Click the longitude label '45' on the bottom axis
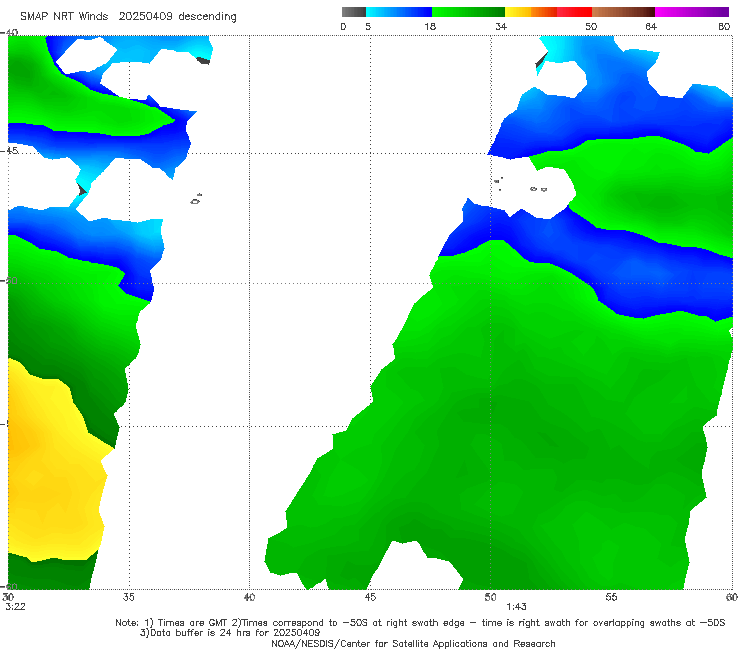Image resolution: width=740 pixels, height=650 pixels. [370, 598]
